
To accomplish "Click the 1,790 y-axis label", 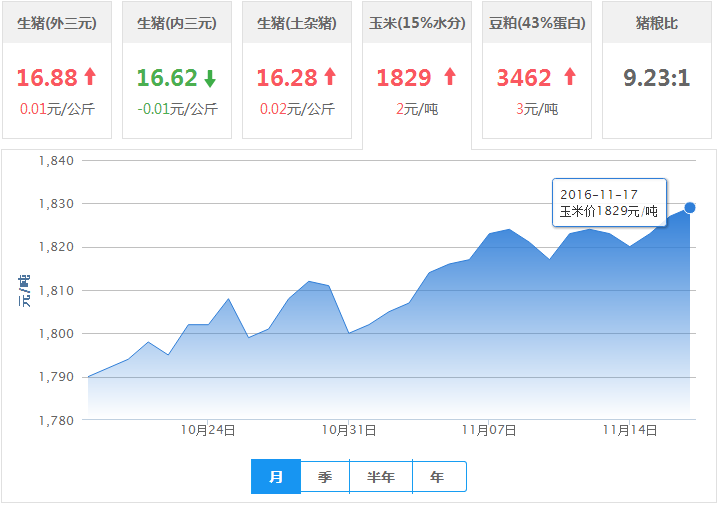I will point(56,377).
